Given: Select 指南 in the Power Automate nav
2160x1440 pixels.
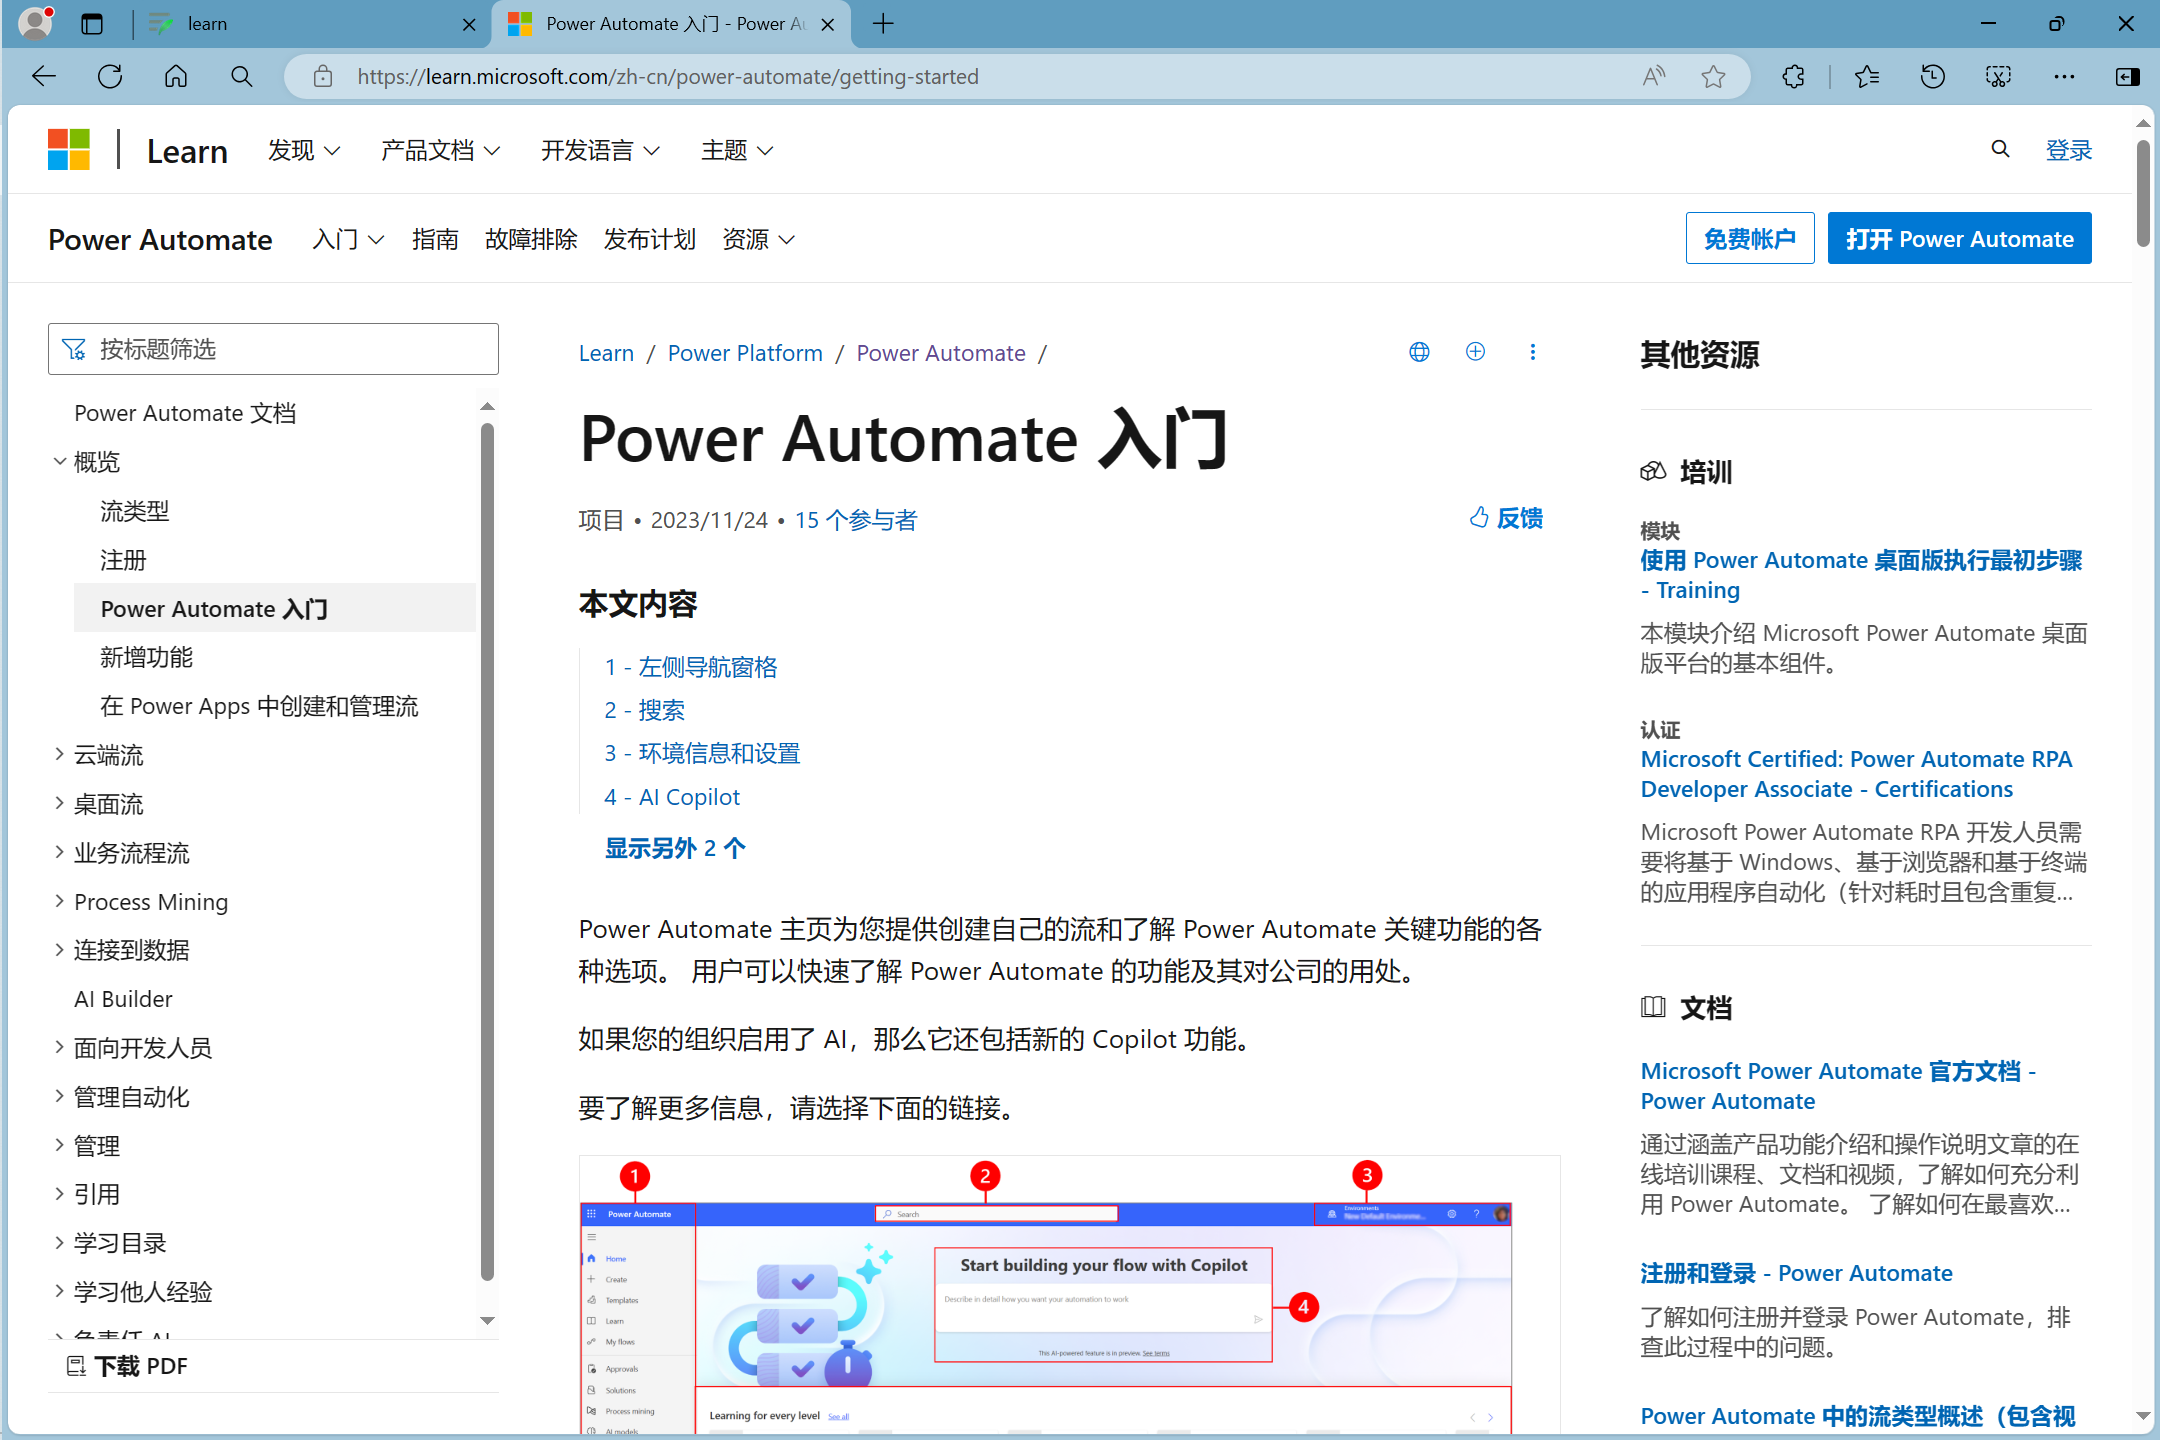Looking at the screenshot, I should 435,239.
